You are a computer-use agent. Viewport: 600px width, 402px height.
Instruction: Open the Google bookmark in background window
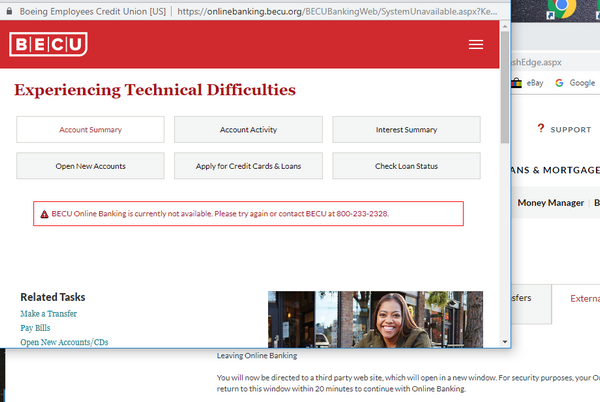pyautogui.click(x=575, y=83)
